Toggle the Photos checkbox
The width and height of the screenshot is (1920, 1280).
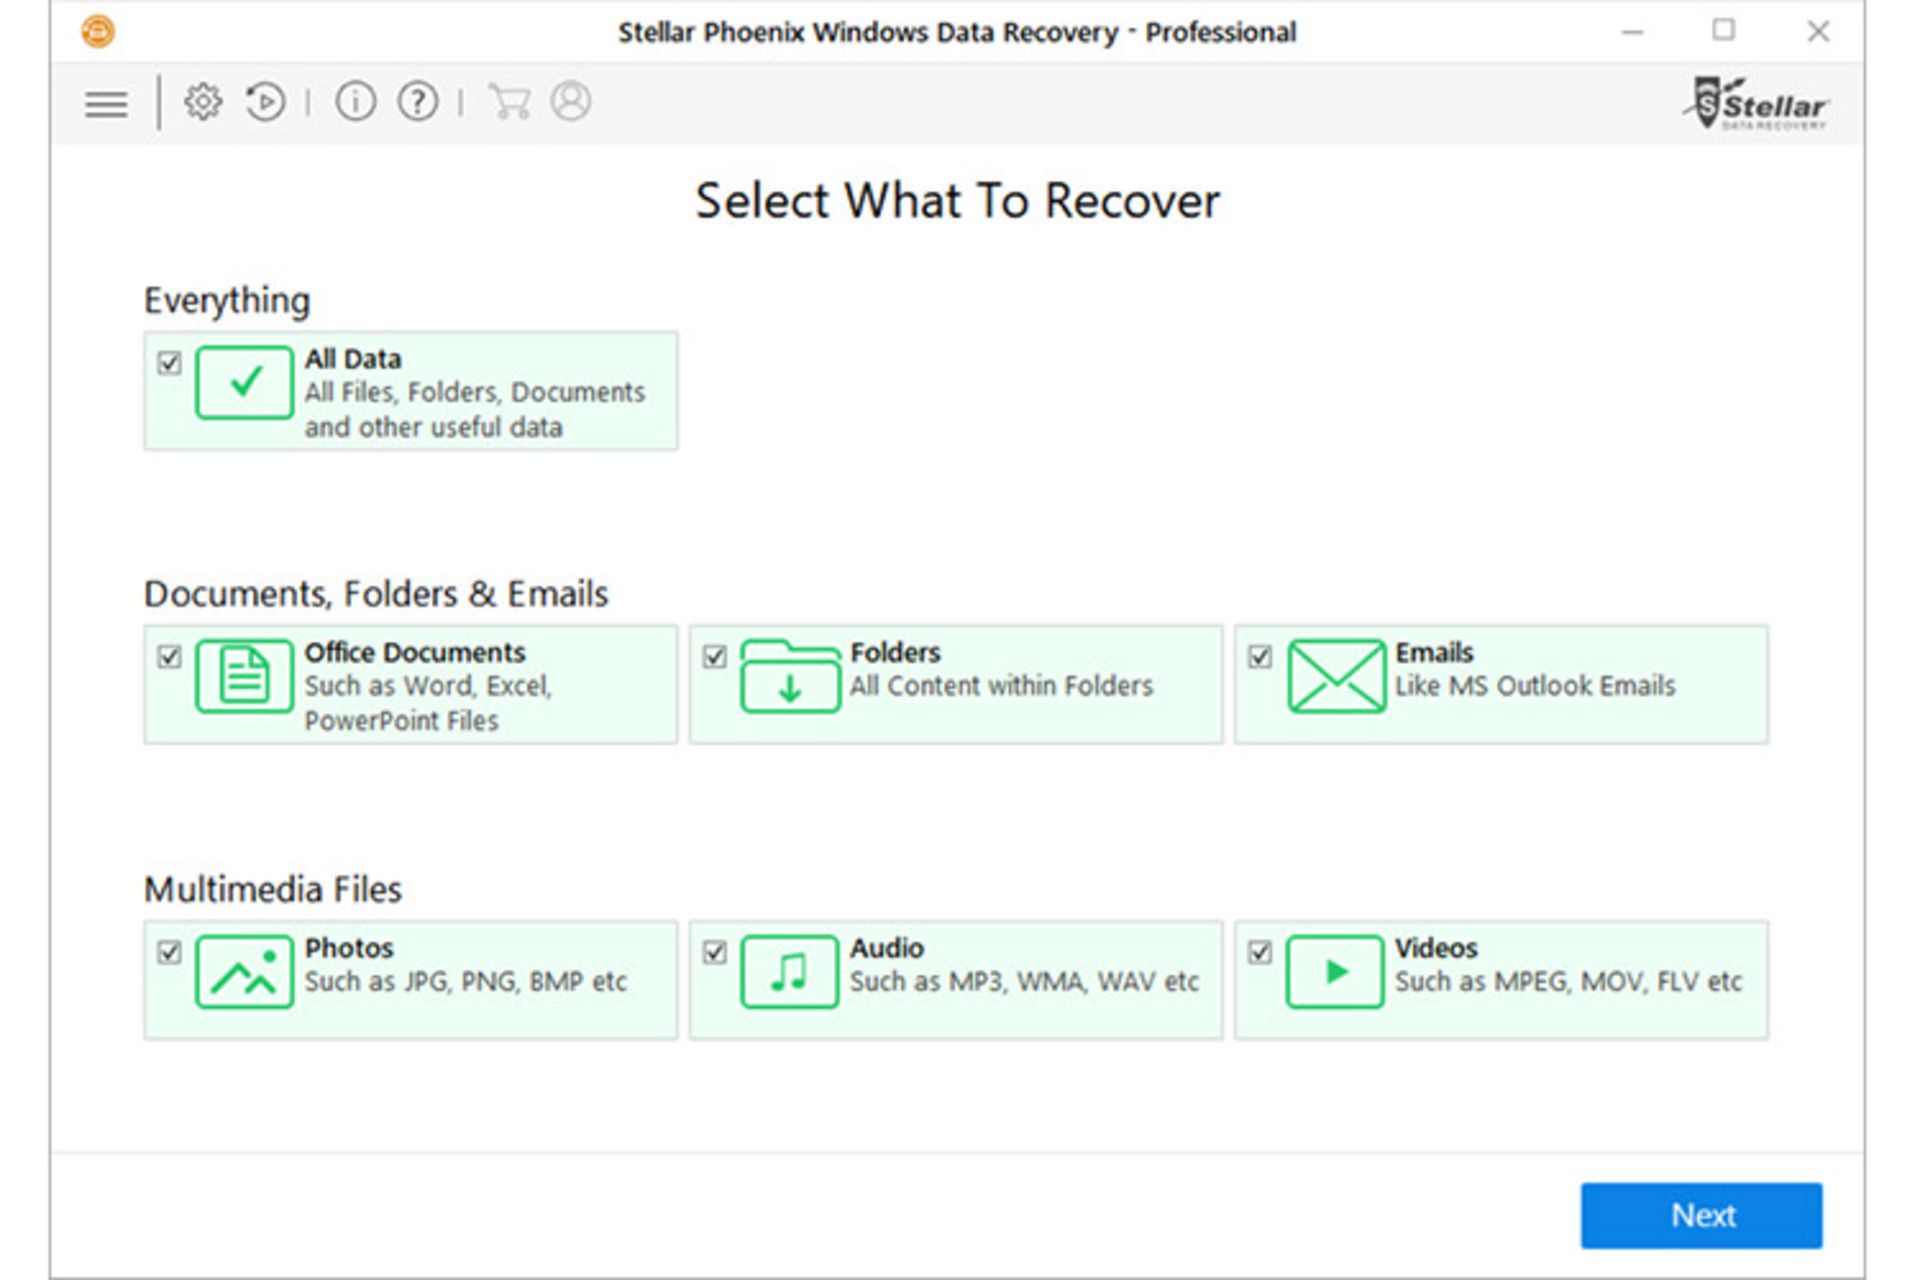[x=170, y=951]
